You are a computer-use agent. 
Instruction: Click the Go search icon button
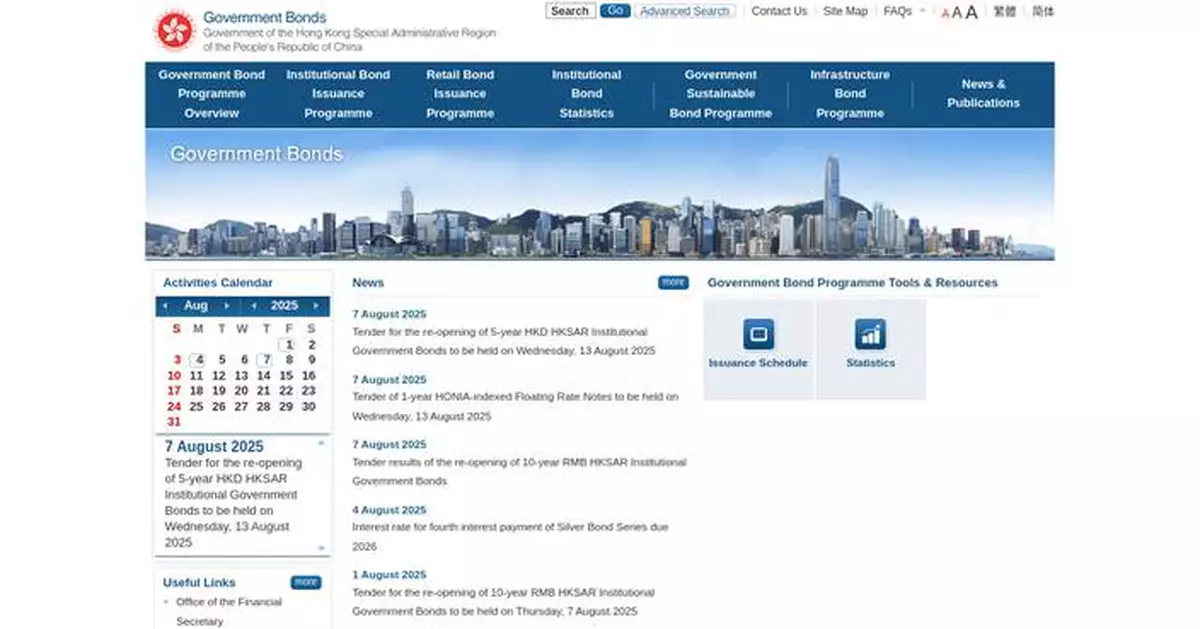point(615,10)
